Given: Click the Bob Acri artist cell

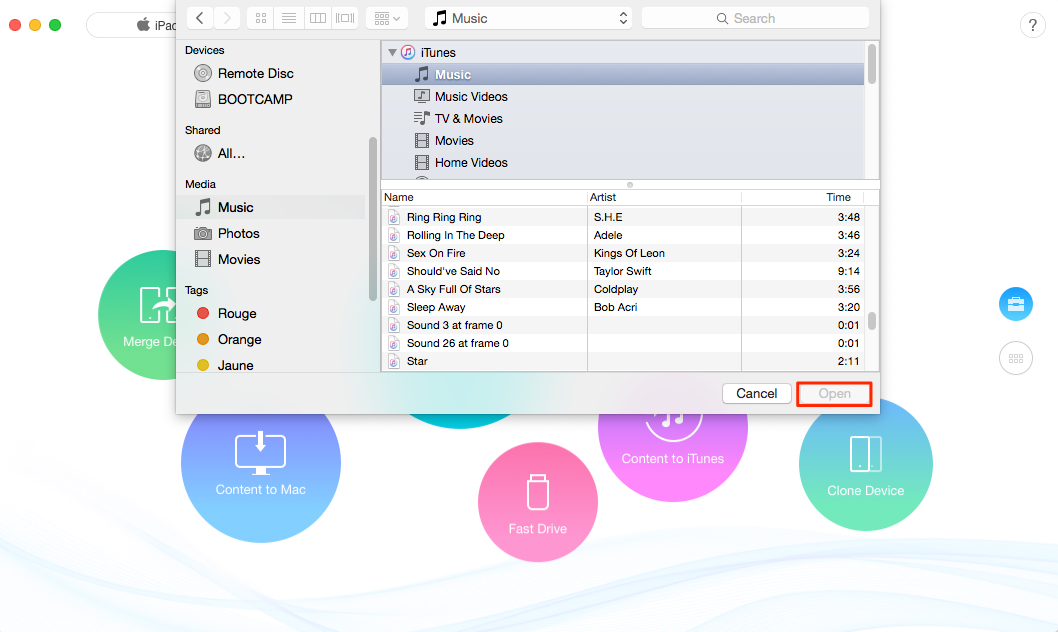Looking at the screenshot, I should (615, 307).
